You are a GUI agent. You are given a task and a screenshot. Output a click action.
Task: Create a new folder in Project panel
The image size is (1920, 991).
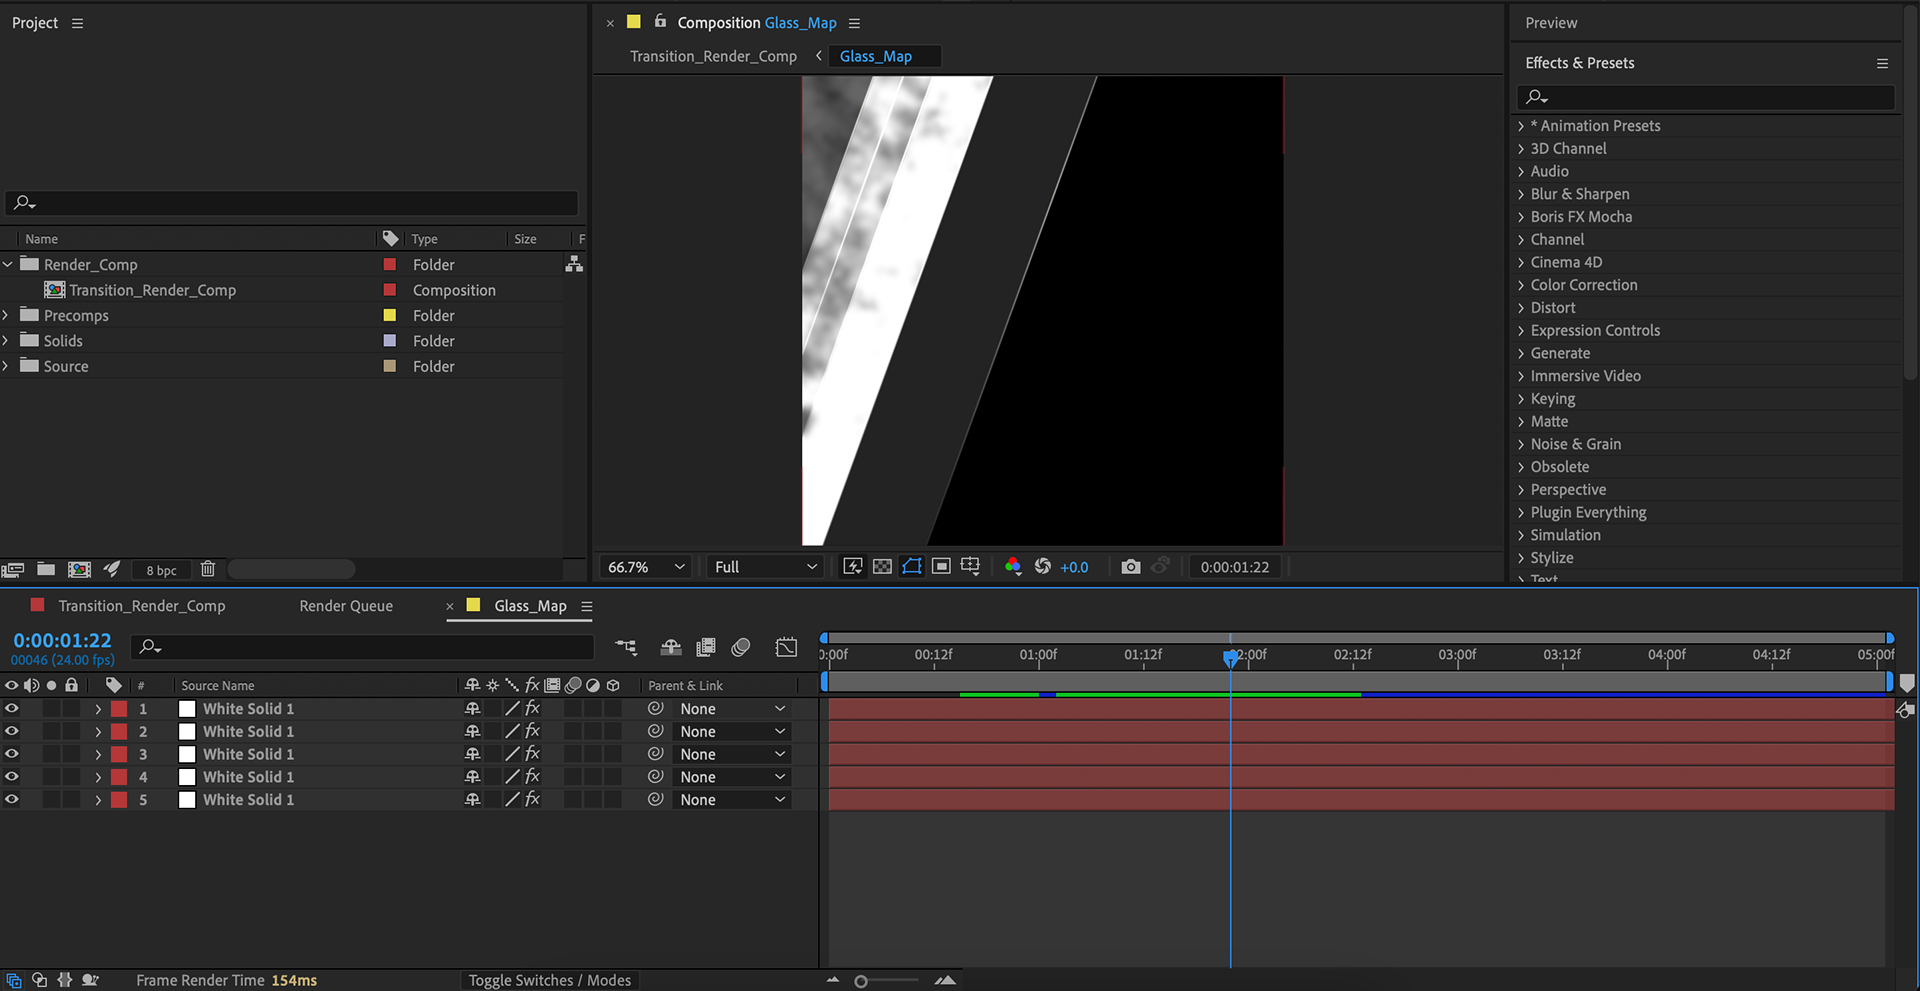point(46,569)
